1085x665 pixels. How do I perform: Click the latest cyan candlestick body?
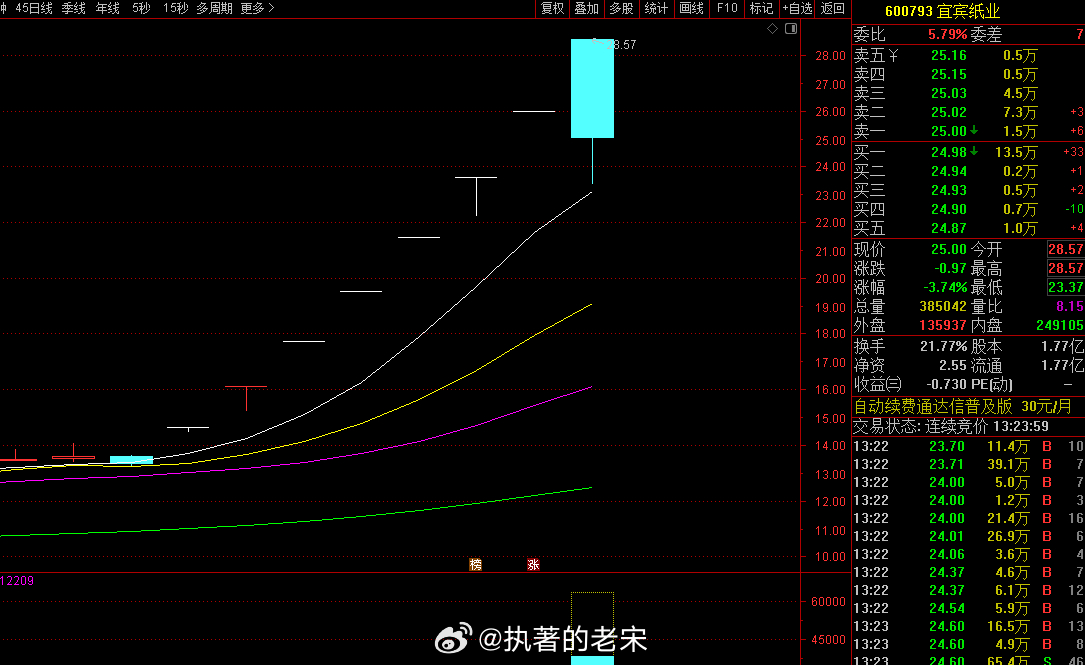(x=592, y=89)
